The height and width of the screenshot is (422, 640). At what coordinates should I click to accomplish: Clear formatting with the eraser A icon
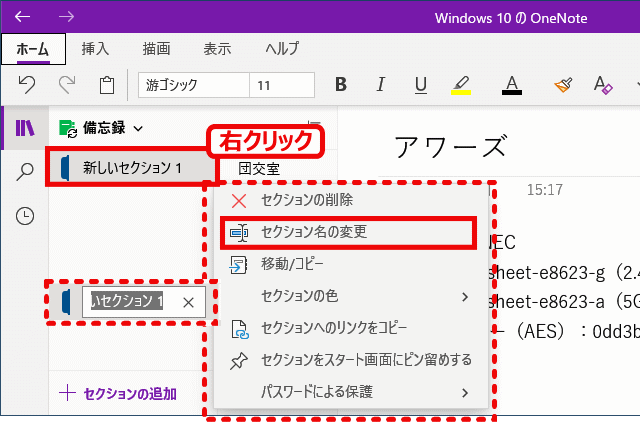click(603, 85)
